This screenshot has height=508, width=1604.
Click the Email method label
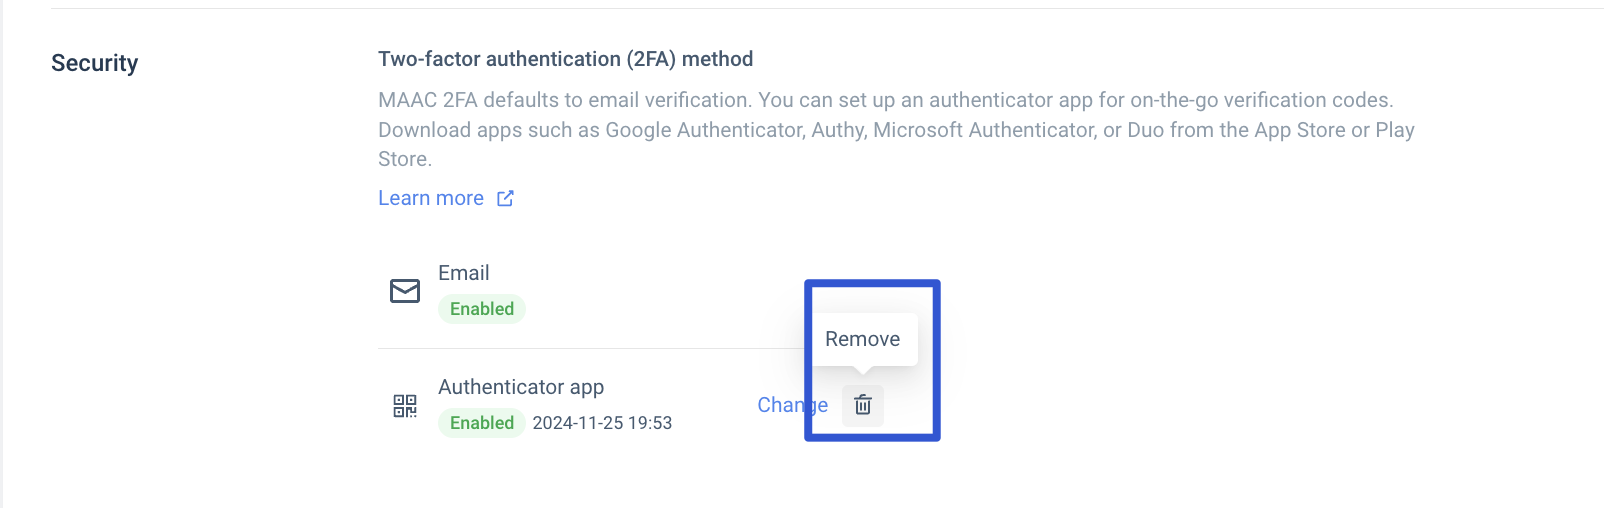464,273
